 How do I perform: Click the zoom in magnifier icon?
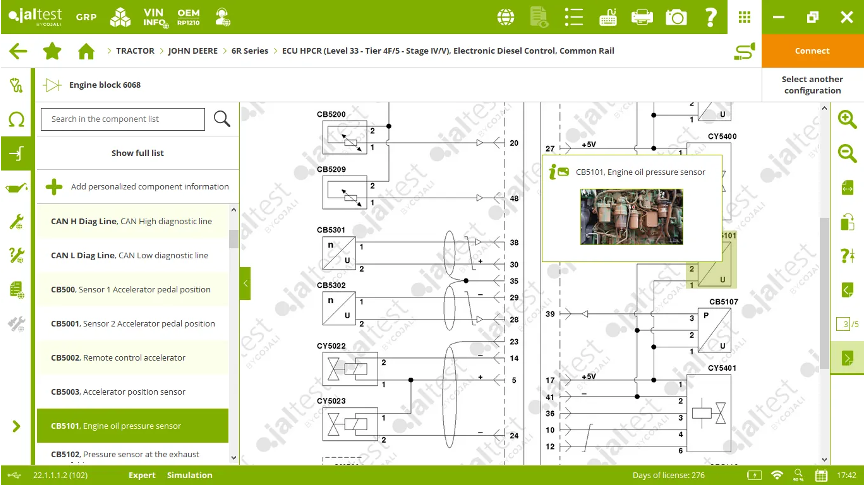tap(847, 119)
